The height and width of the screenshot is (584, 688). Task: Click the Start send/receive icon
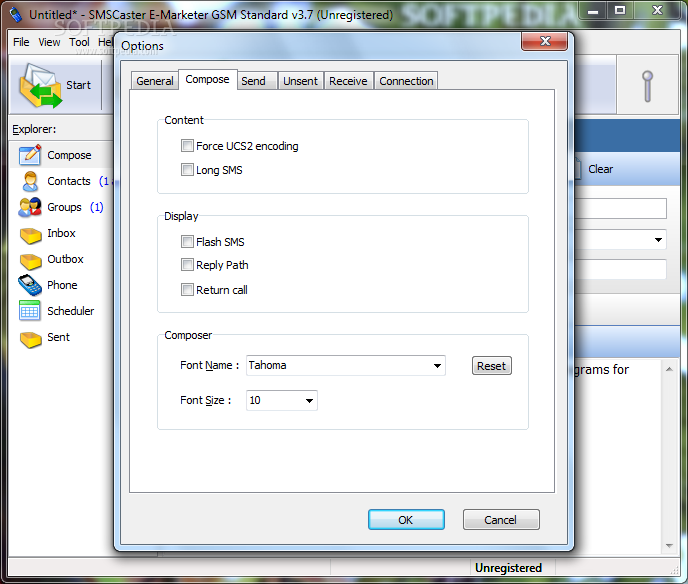pyautogui.click(x=40, y=86)
